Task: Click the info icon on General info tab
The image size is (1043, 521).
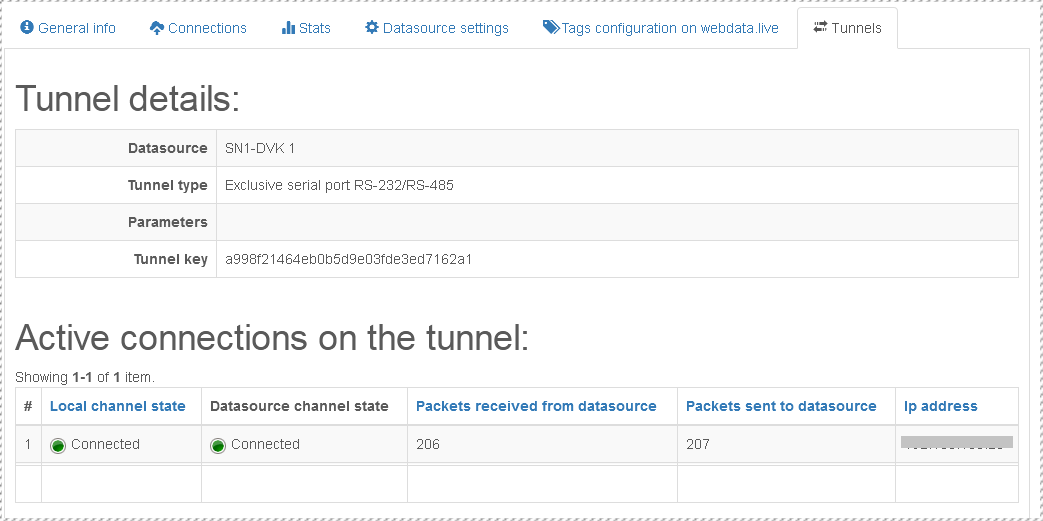Action: point(27,28)
